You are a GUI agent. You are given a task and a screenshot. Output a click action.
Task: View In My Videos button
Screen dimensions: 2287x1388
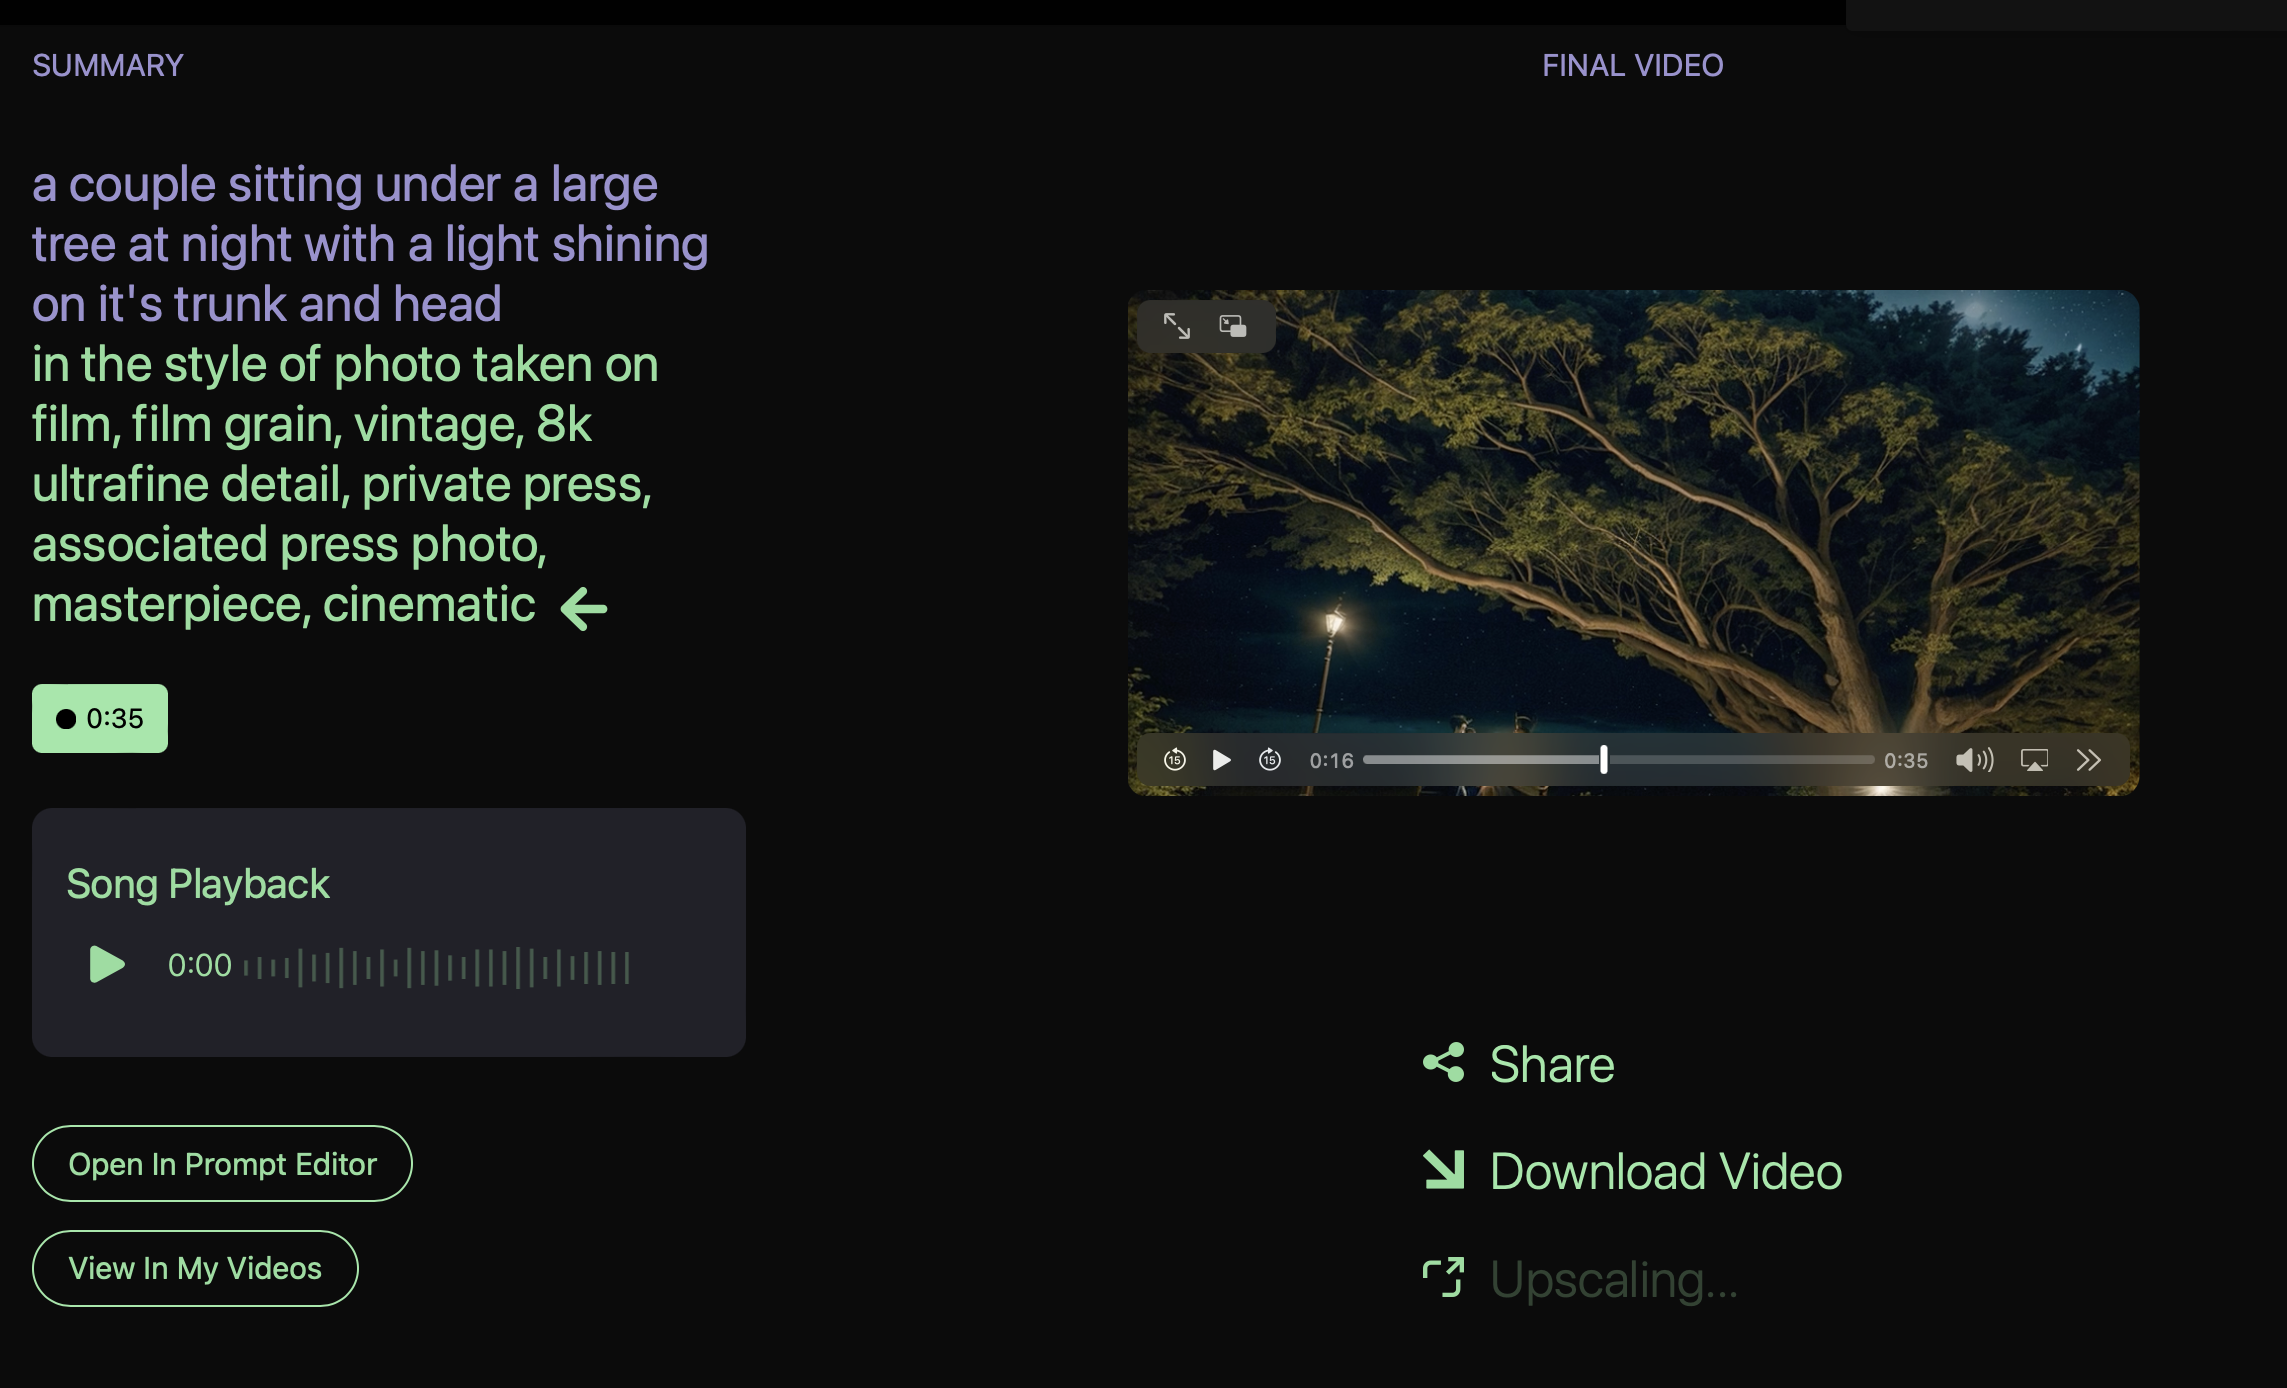195,1268
